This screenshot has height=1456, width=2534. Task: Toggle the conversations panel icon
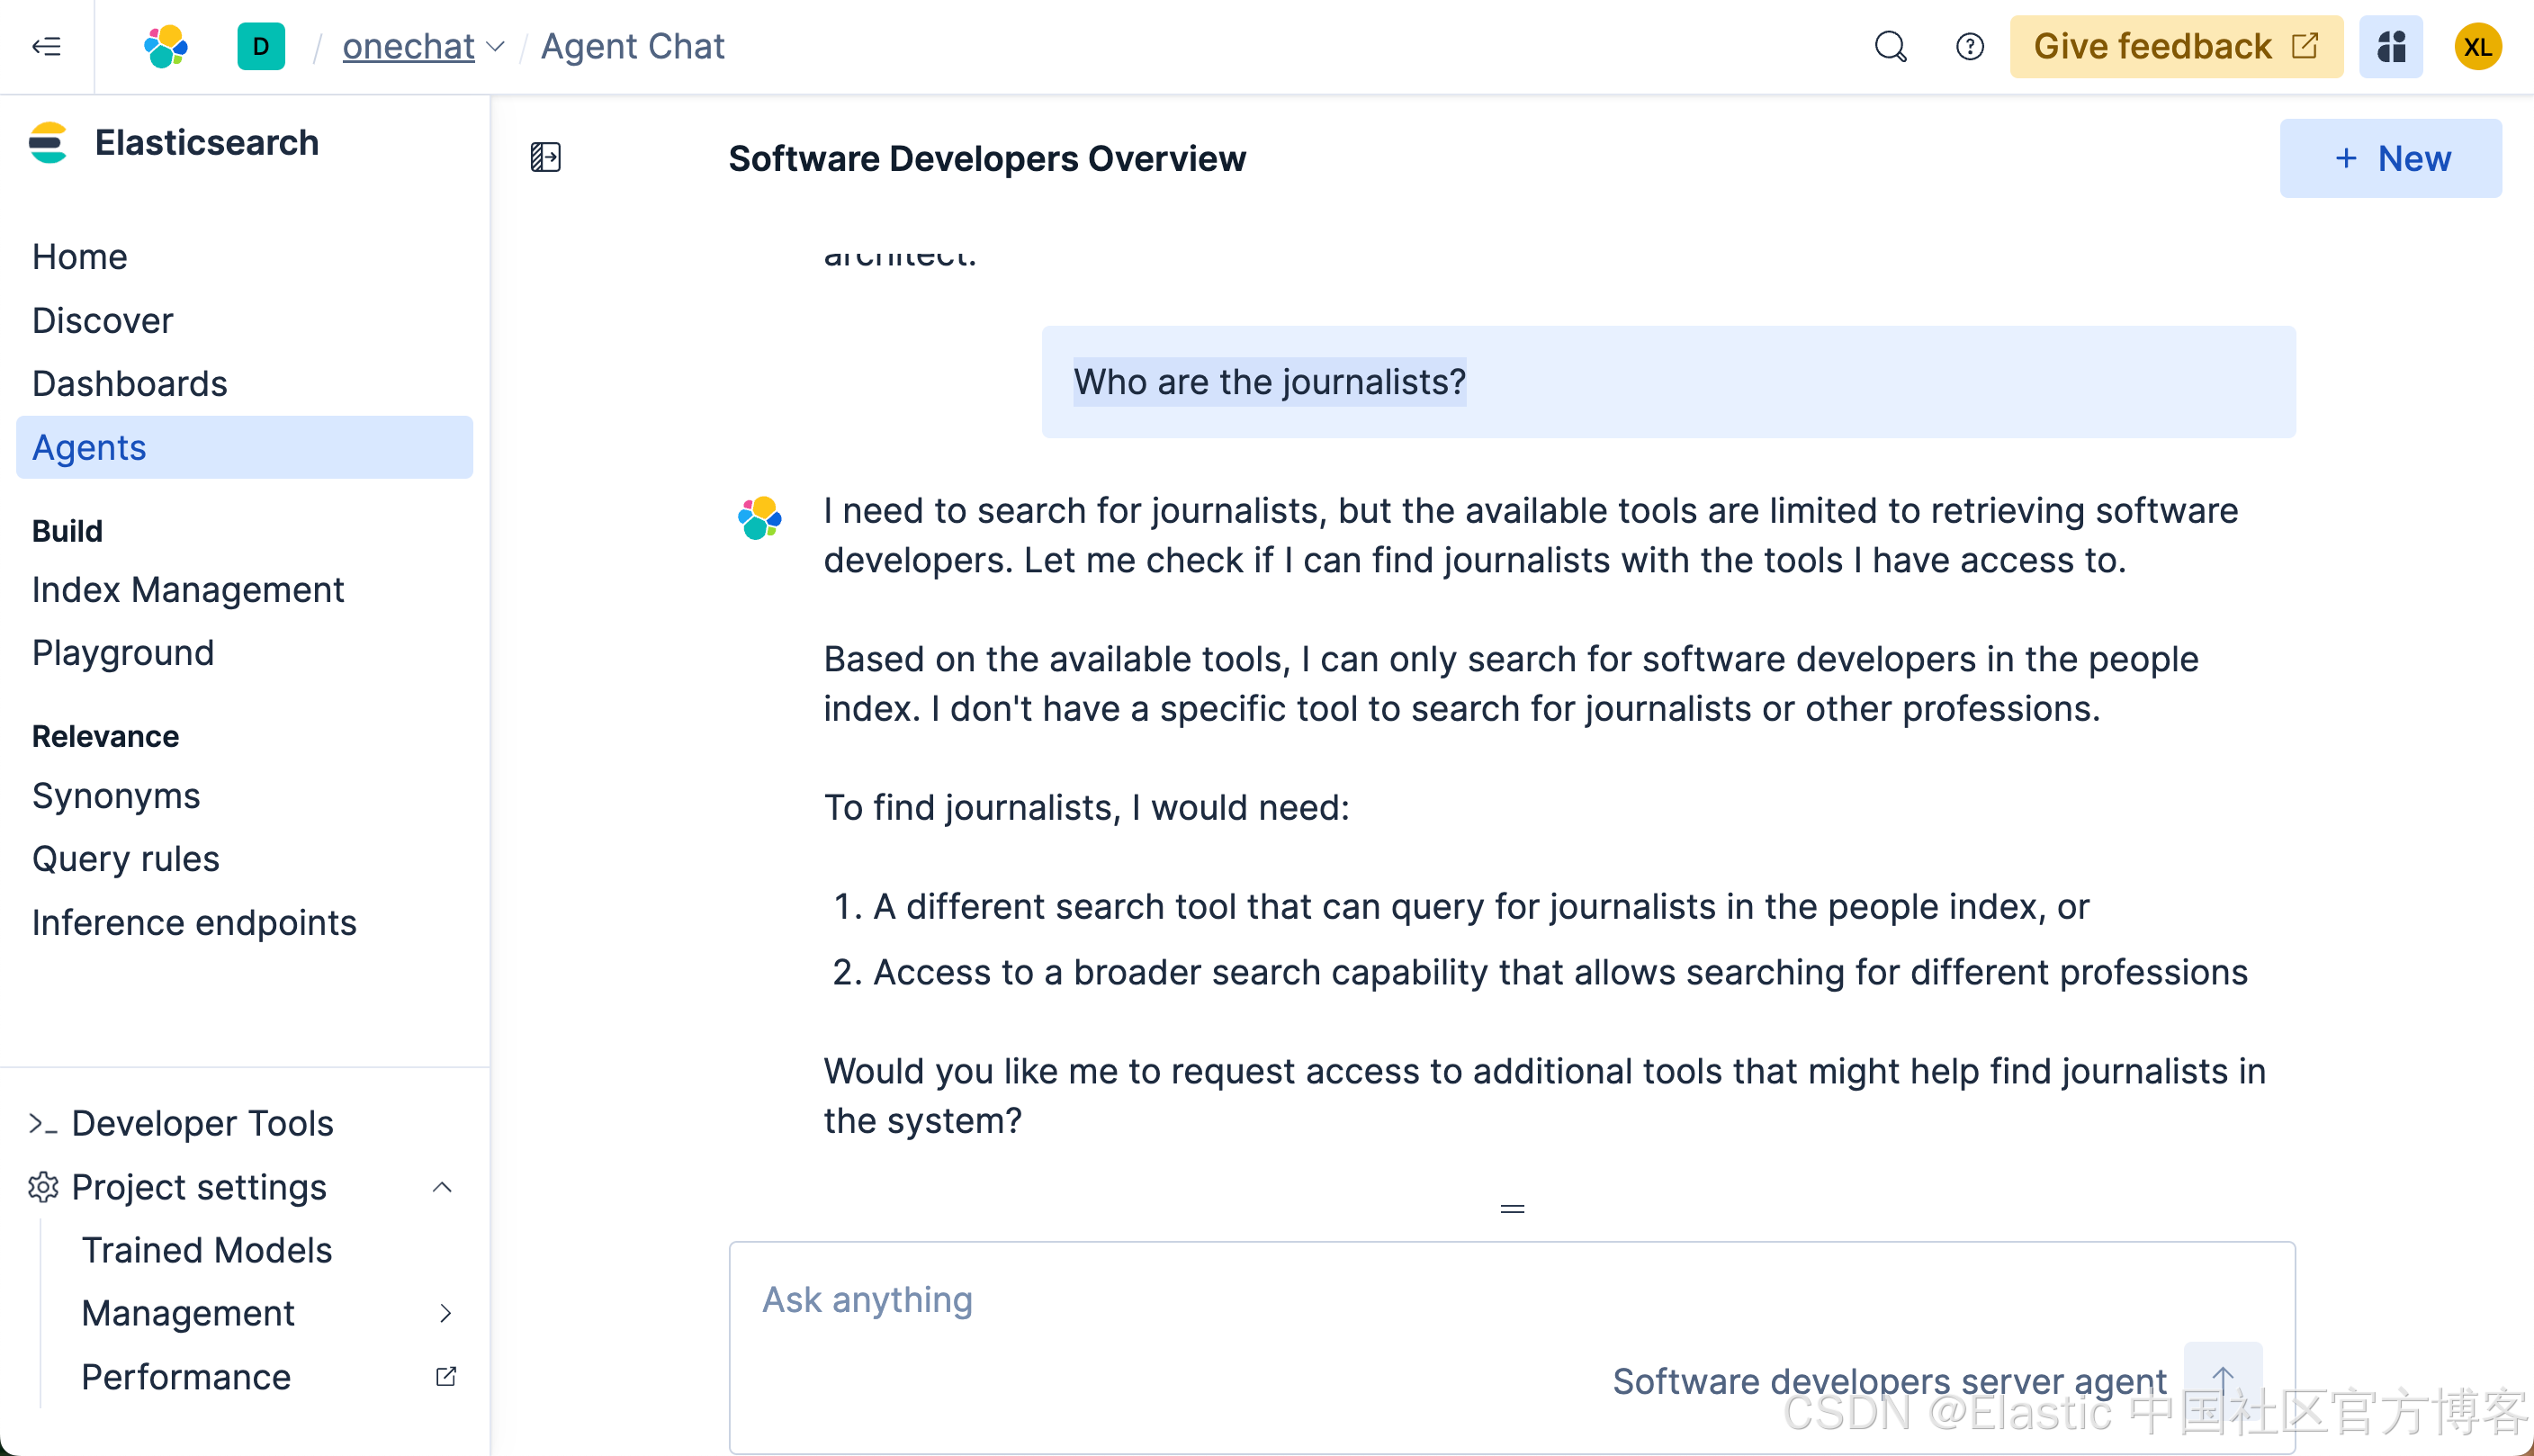pyautogui.click(x=545, y=157)
